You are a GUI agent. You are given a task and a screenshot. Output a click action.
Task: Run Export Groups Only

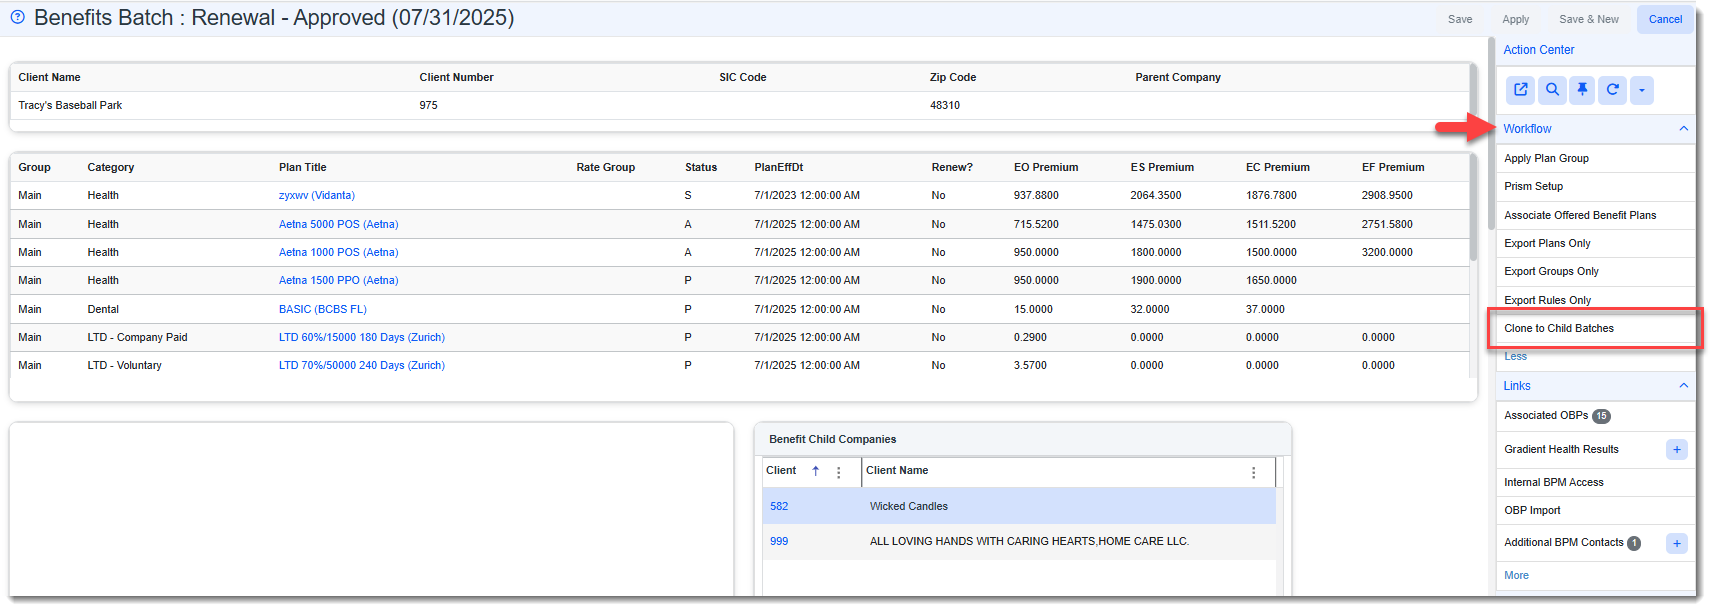(1551, 272)
